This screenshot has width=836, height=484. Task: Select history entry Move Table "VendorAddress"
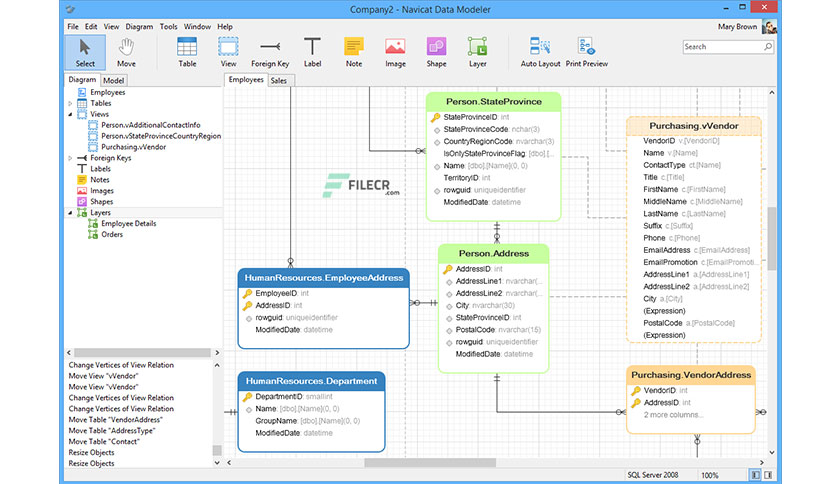(x=115, y=420)
